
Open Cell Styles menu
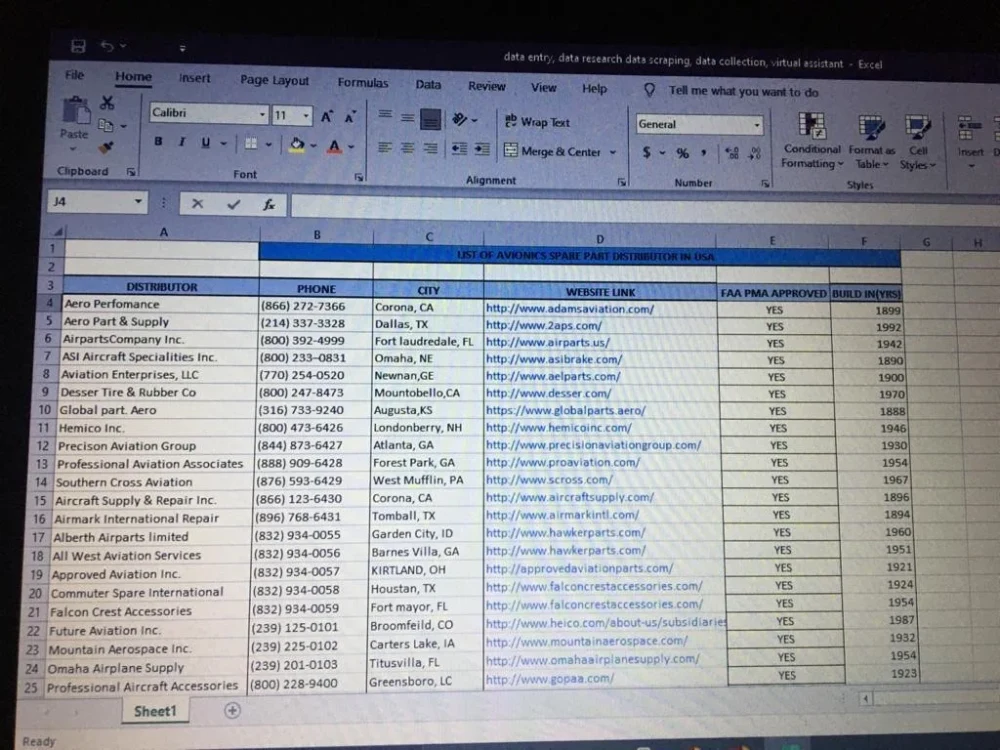click(x=918, y=143)
